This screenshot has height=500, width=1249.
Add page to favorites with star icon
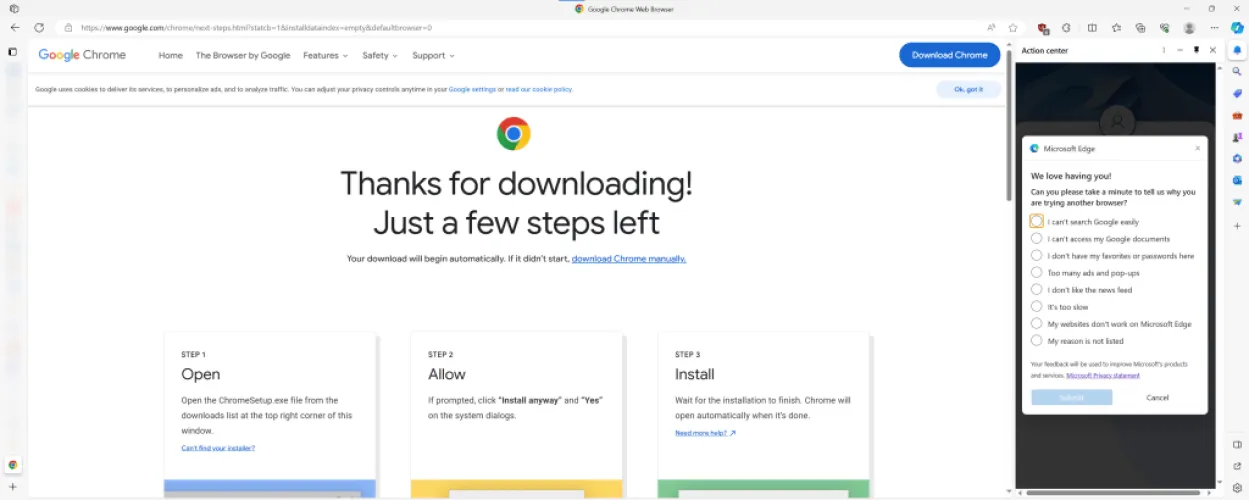1013,28
